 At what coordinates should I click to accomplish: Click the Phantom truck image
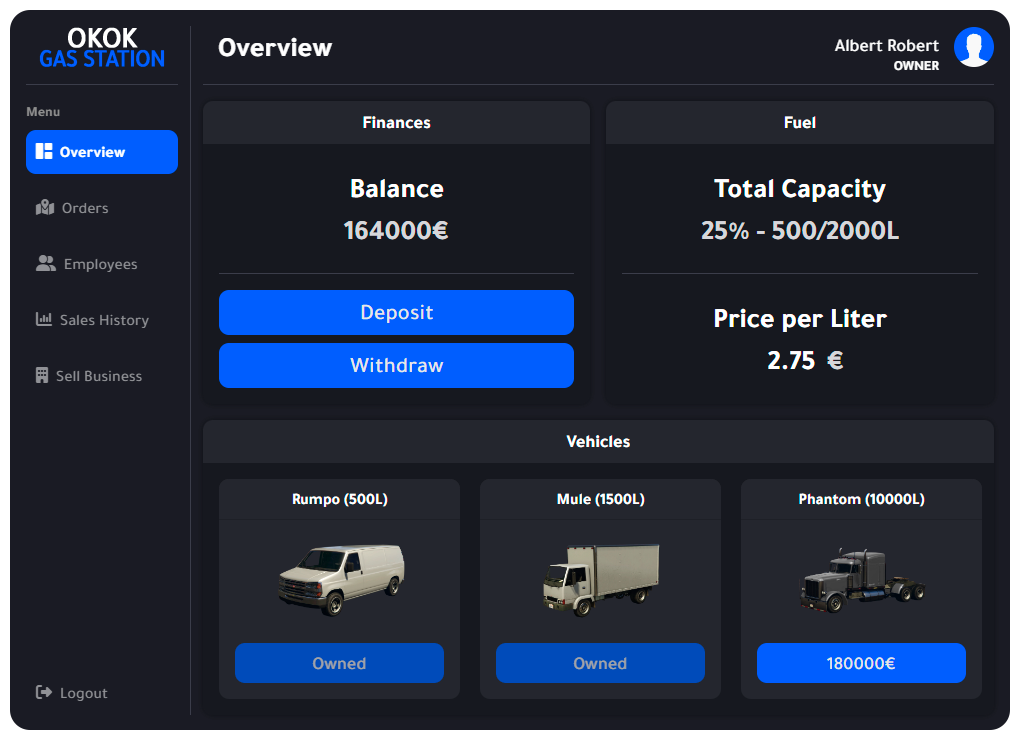click(861, 581)
